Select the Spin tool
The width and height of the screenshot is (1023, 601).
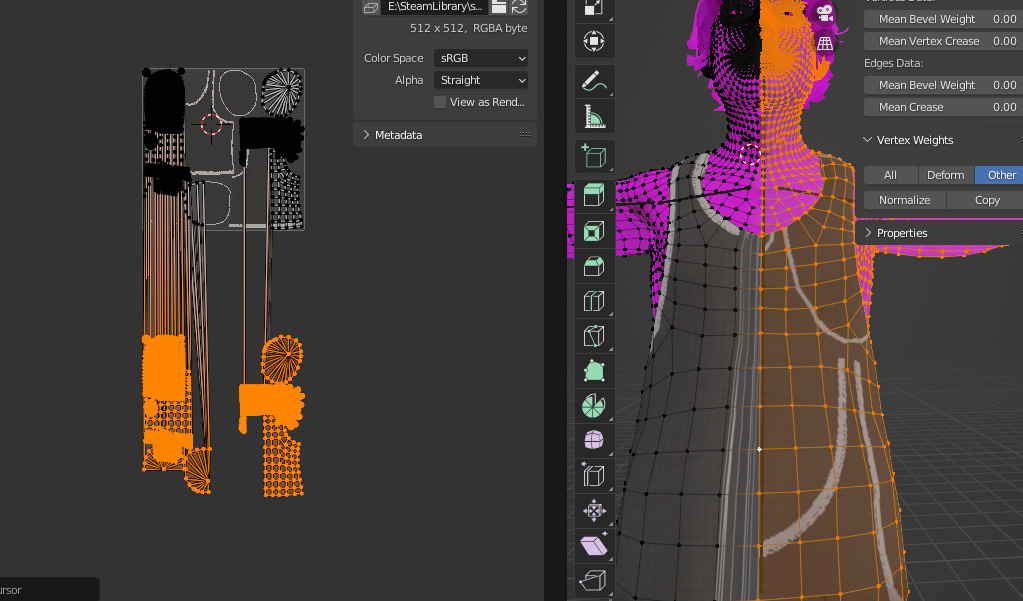(594, 406)
